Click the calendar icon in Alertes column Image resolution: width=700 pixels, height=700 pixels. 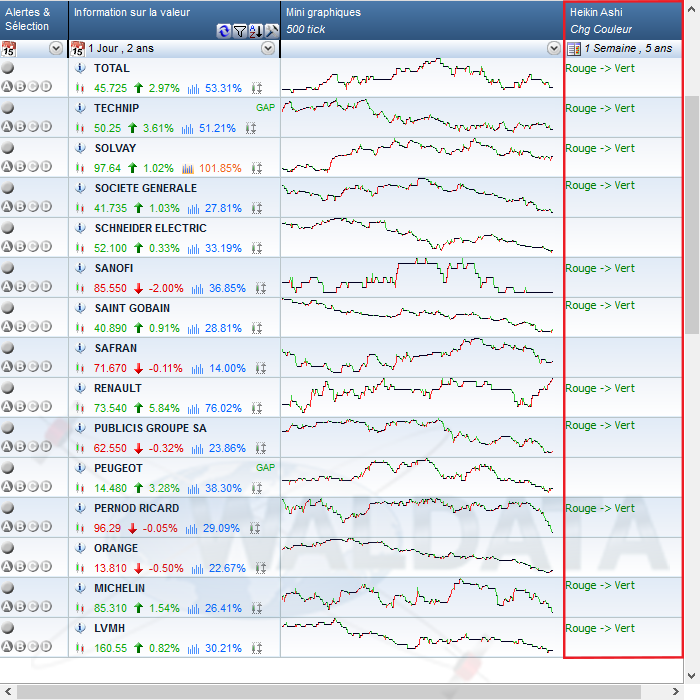click(x=8, y=49)
